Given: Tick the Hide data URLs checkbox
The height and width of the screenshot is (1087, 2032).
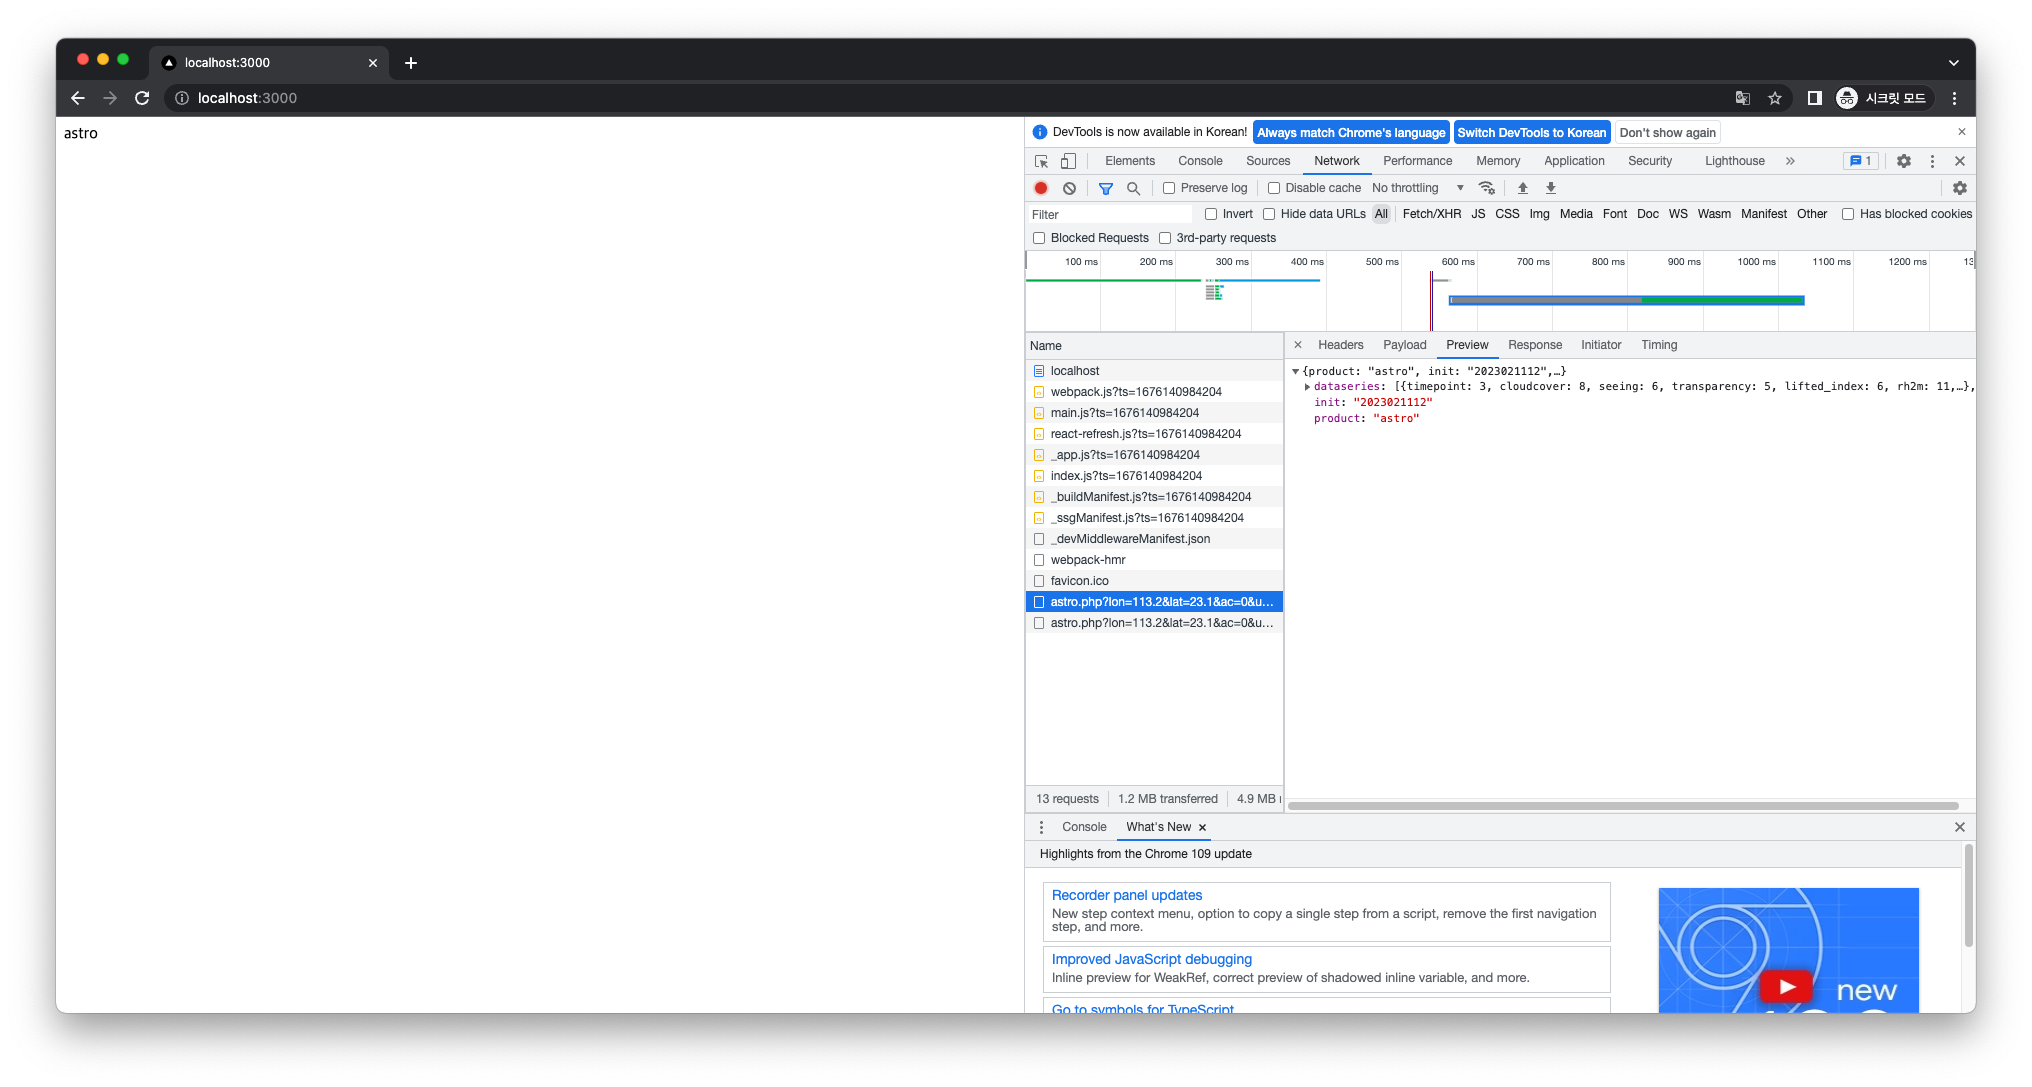Looking at the screenshot, I should [1269, 214].
